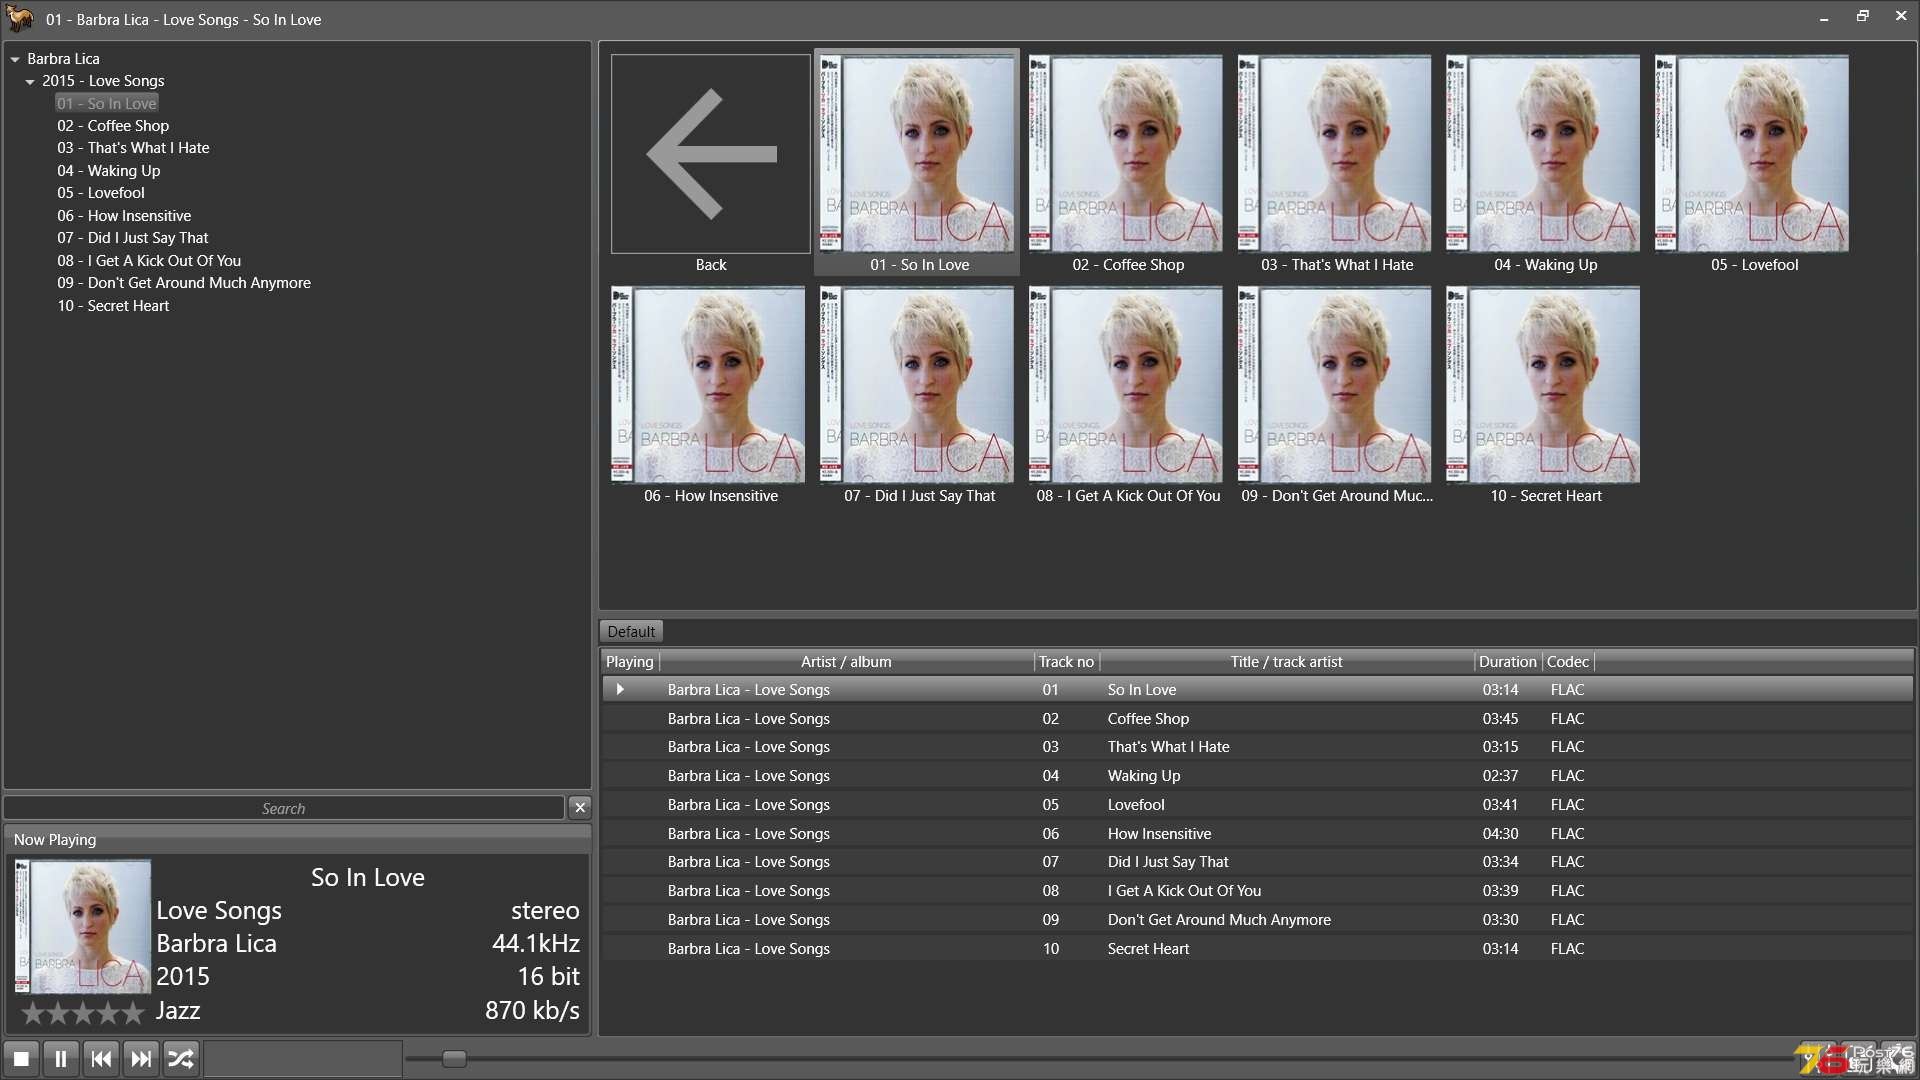Select playlist row That's What I Hate
This screenshot has width=1920, height=1080.
[1257, 747]
